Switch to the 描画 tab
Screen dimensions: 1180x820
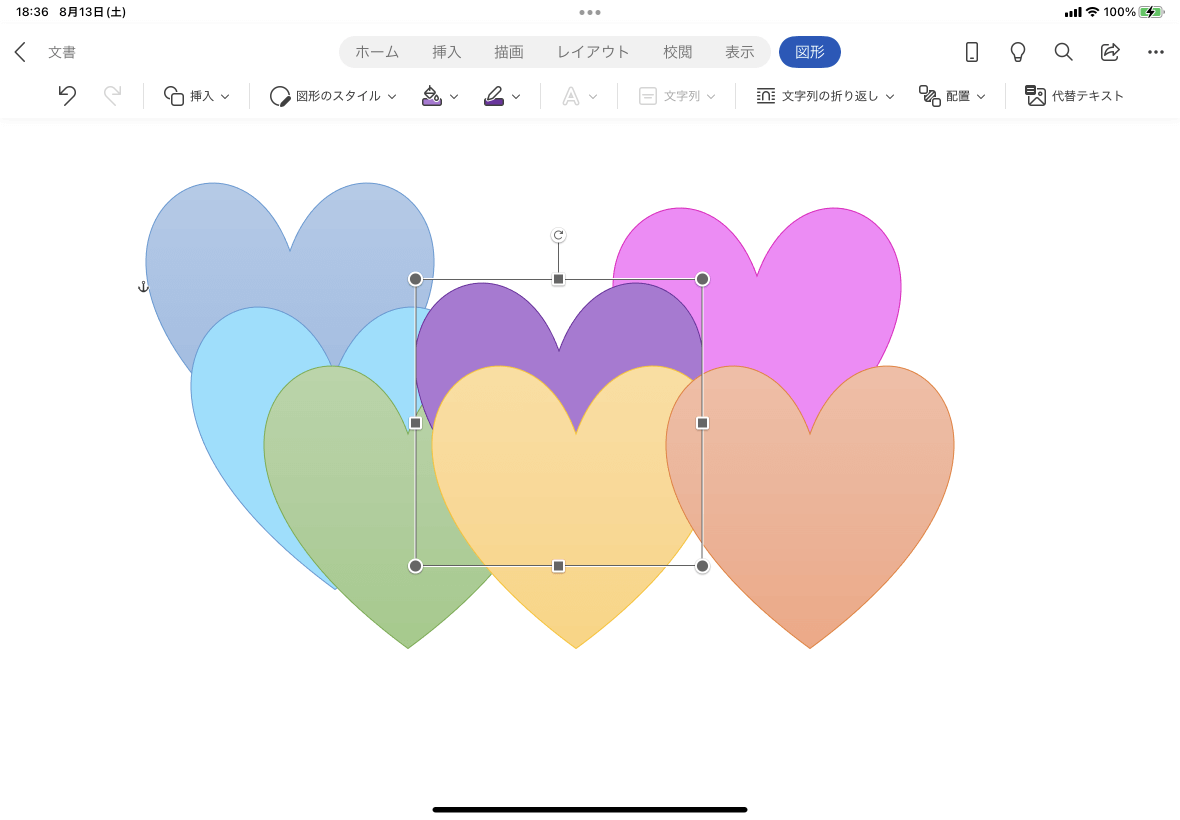(x=509, y=52)
